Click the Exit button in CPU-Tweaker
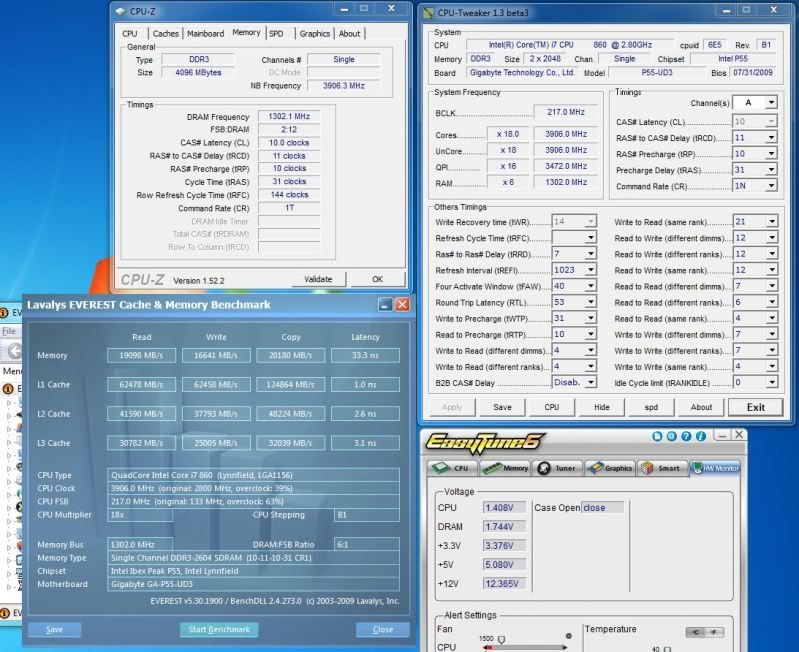Screen dimensions: 799x652 pyautogui.click(x=756, y=407)
